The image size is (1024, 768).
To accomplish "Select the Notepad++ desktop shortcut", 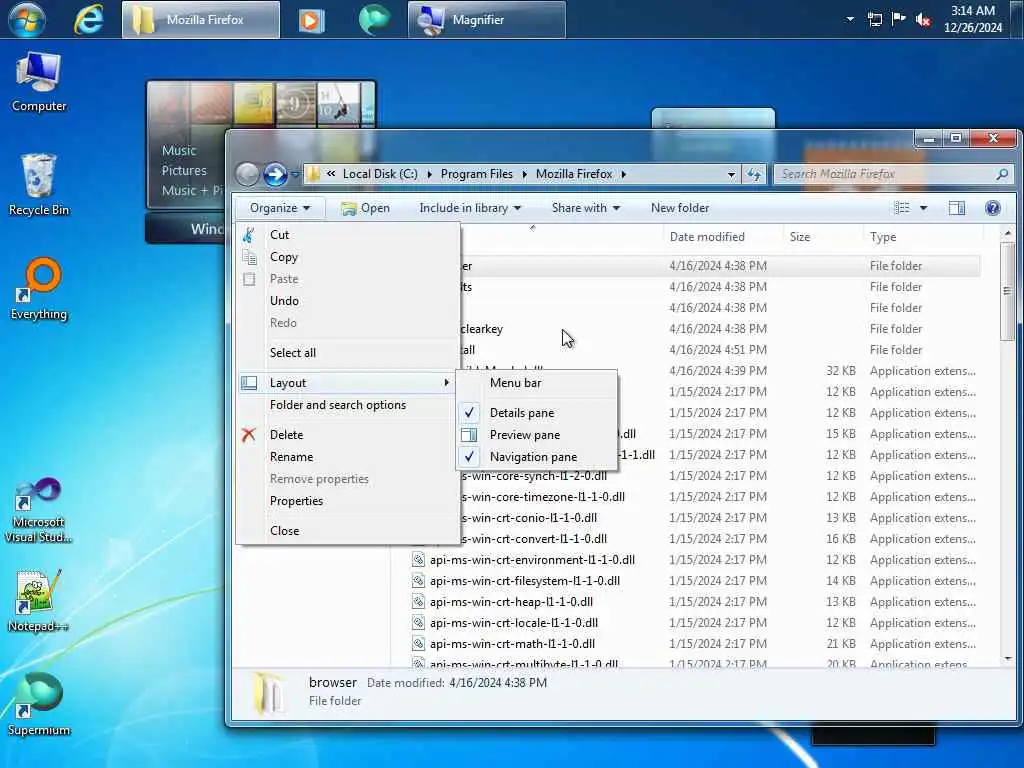I will [39, 601].
